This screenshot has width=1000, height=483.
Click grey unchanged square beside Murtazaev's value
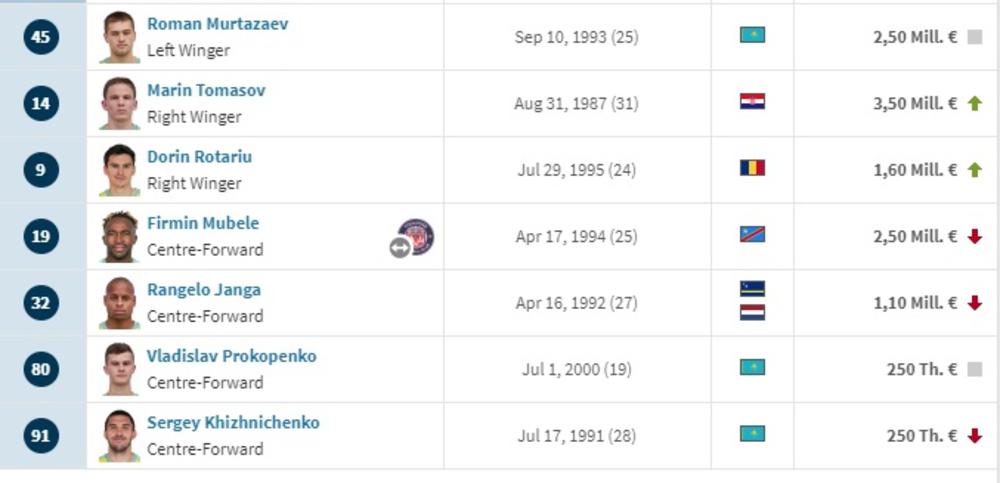[x=975, y=37]
